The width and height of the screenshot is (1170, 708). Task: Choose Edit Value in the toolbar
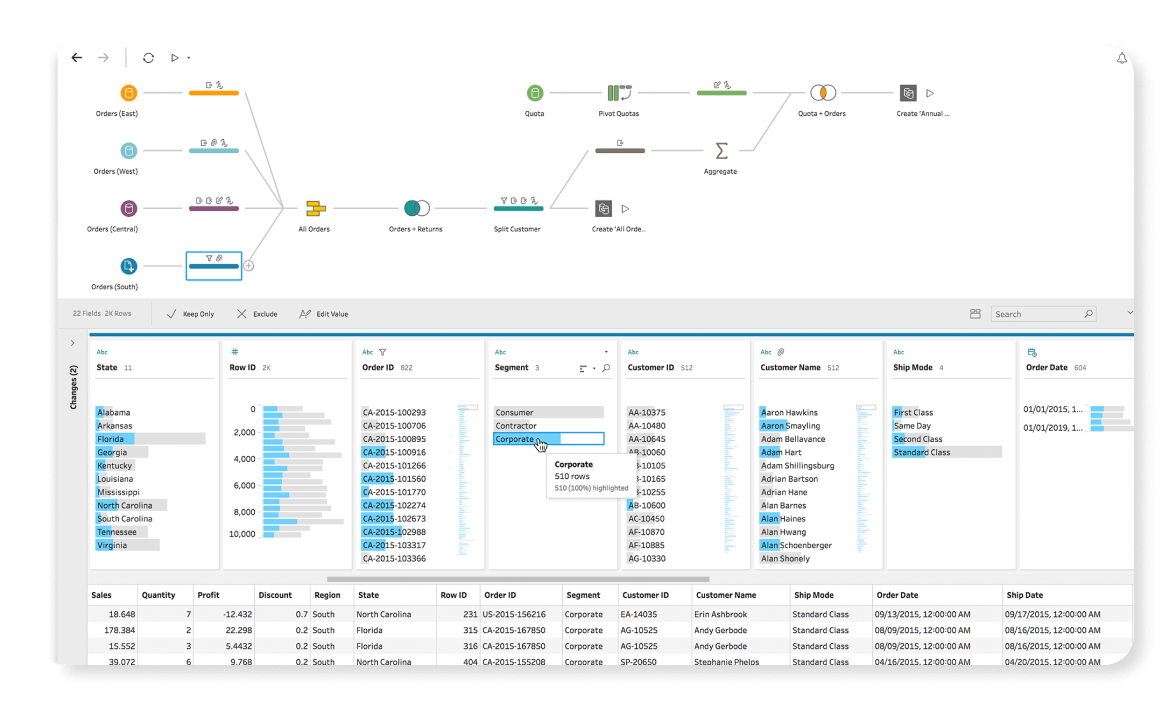pyautogui.click(x=324, y=314)
